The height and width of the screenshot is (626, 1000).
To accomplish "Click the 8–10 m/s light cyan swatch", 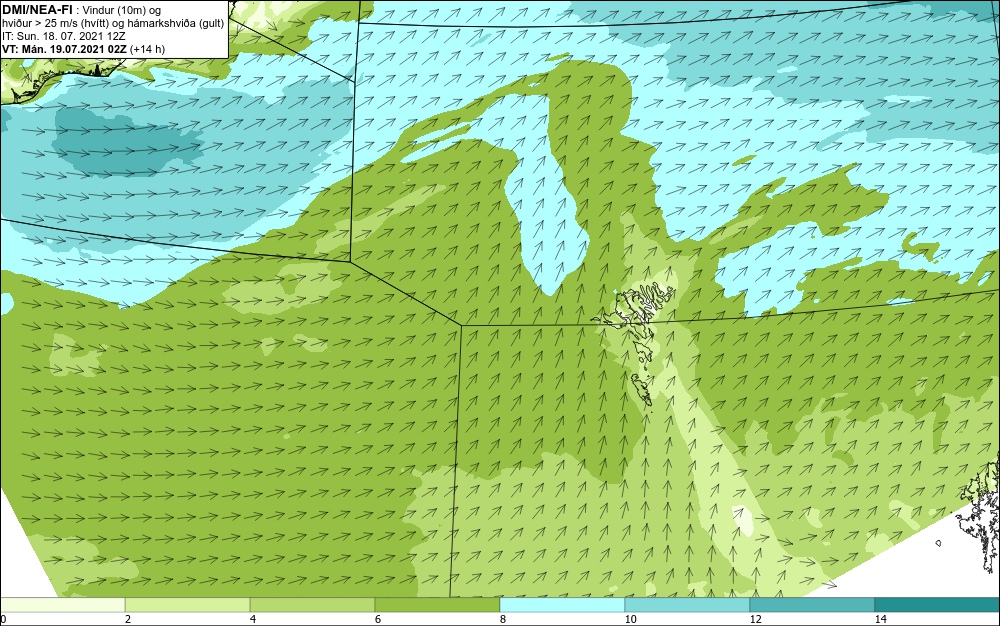I will [562, 605].
